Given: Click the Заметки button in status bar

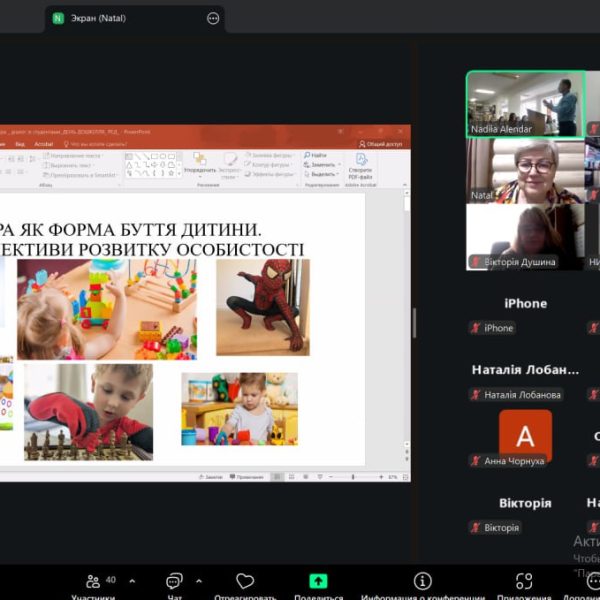Looking at the screenshot, I should 212,477.
